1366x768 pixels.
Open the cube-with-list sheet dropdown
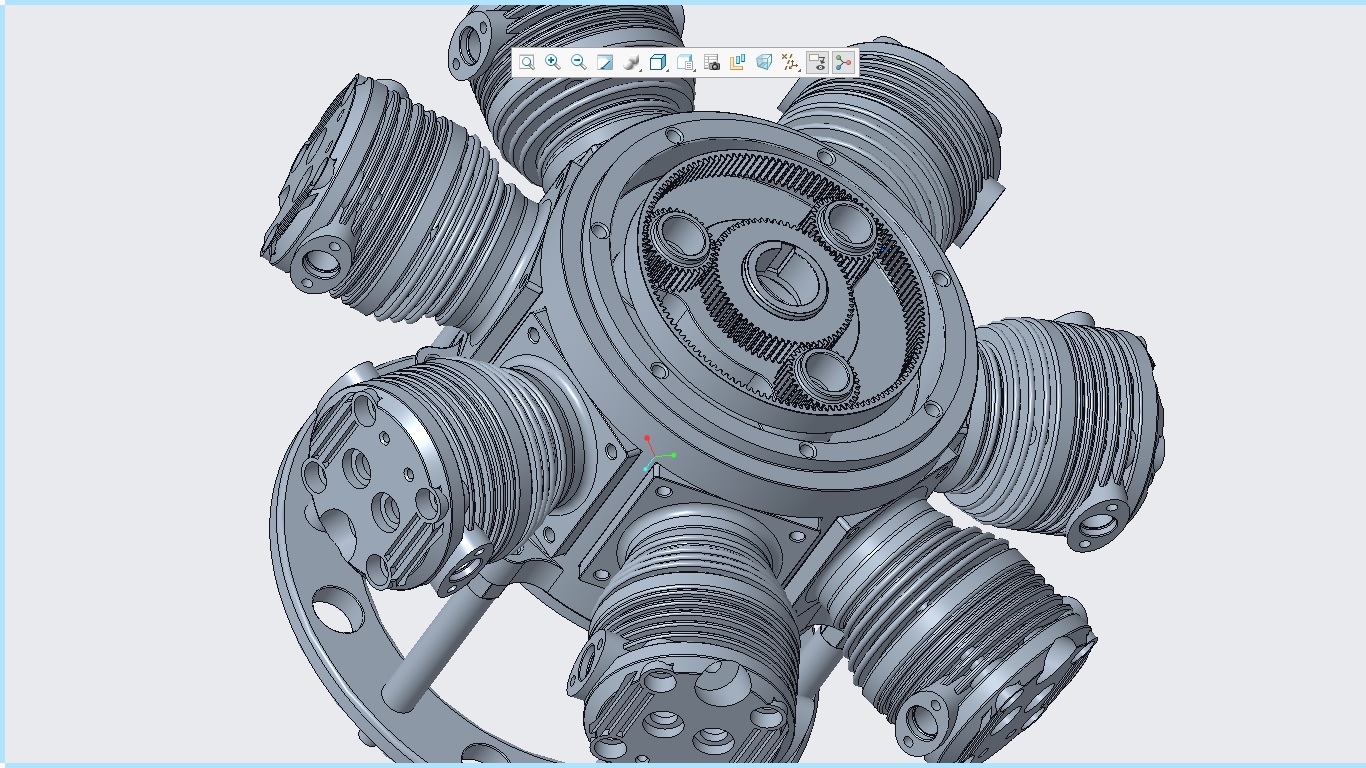coord(686,63)
